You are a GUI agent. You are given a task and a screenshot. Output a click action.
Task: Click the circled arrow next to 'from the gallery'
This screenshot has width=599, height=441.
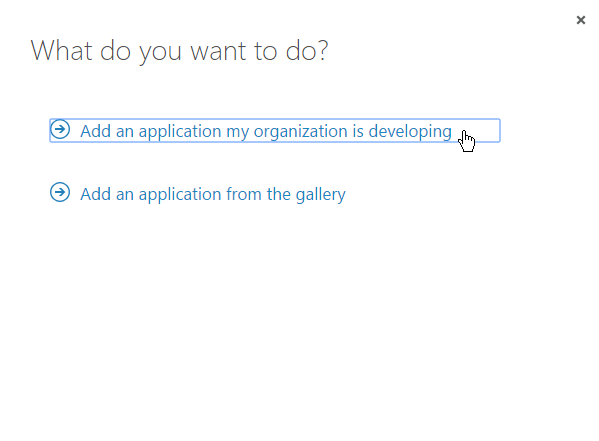[x=60, y=192]
